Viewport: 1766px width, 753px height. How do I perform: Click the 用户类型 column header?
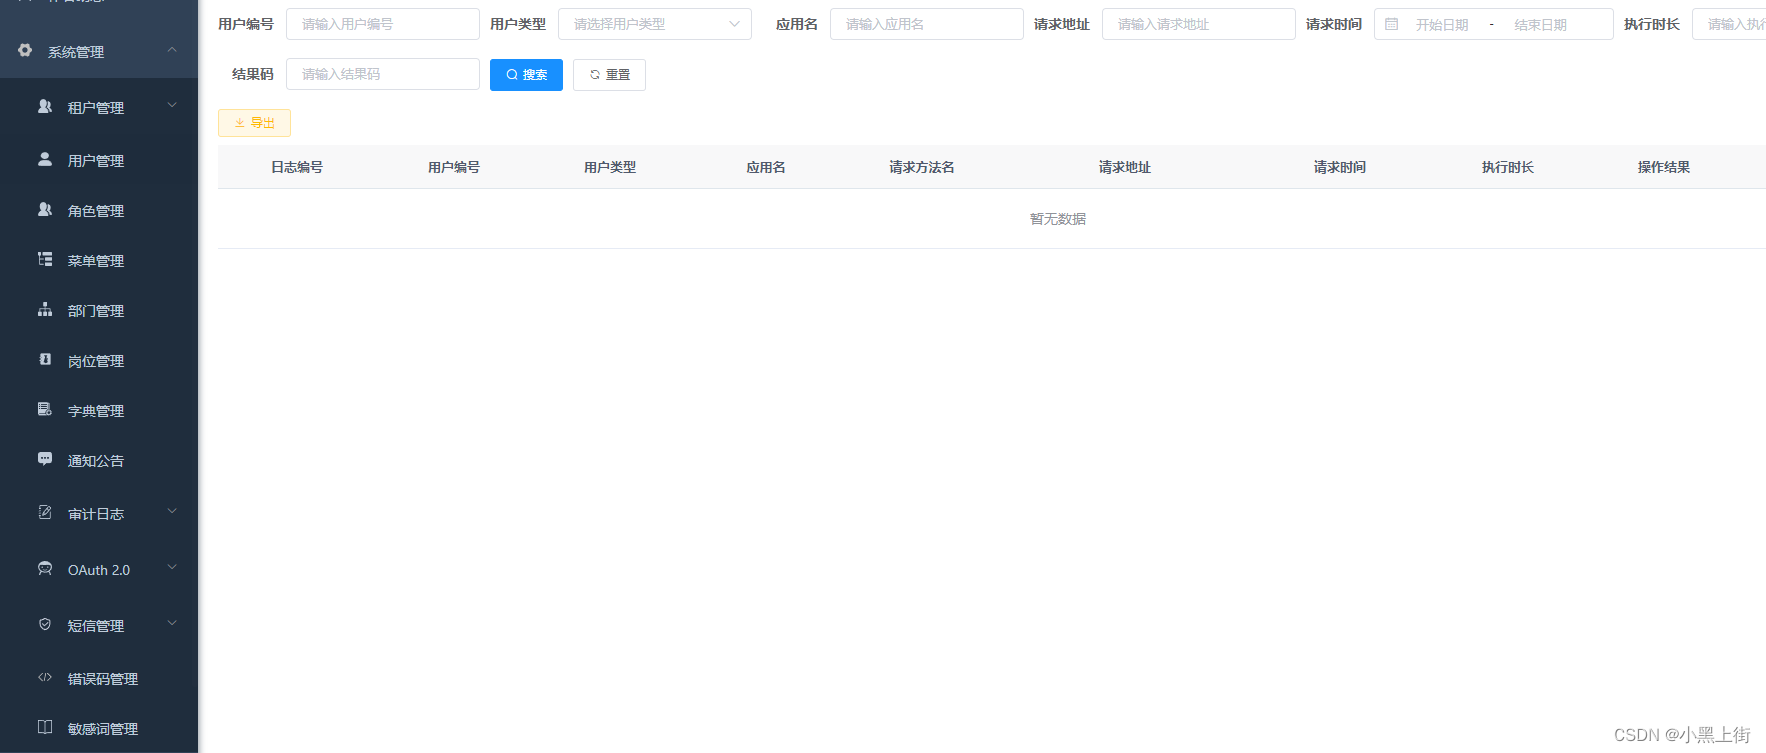(x=610, y=167)
